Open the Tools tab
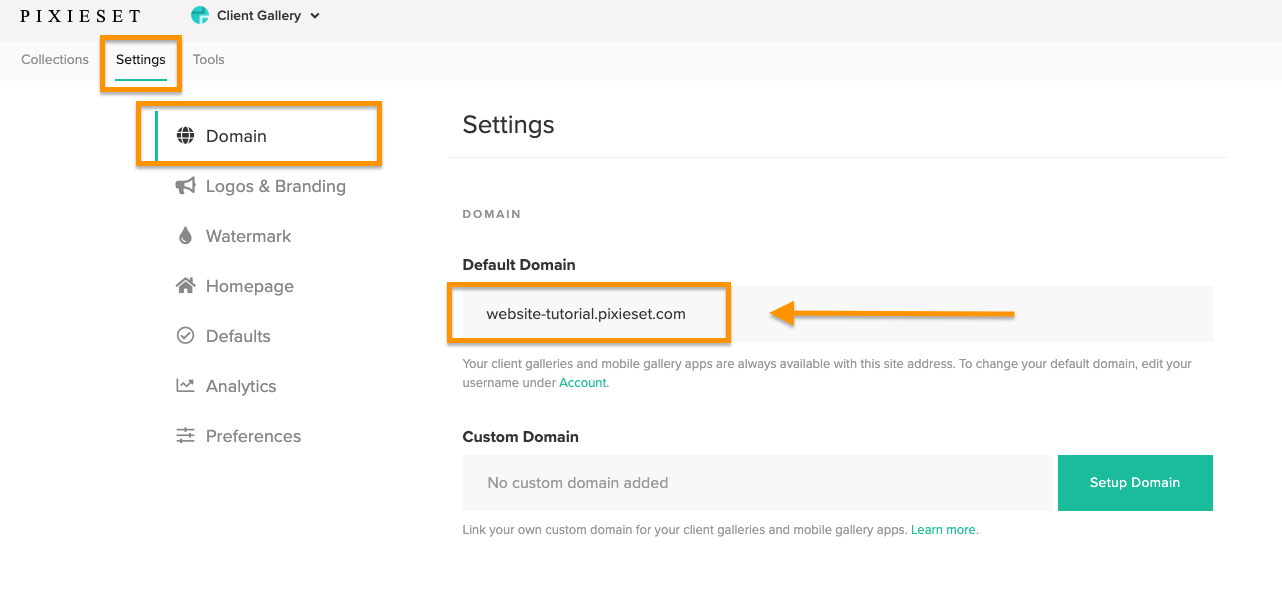 click(x=209, y=60)
